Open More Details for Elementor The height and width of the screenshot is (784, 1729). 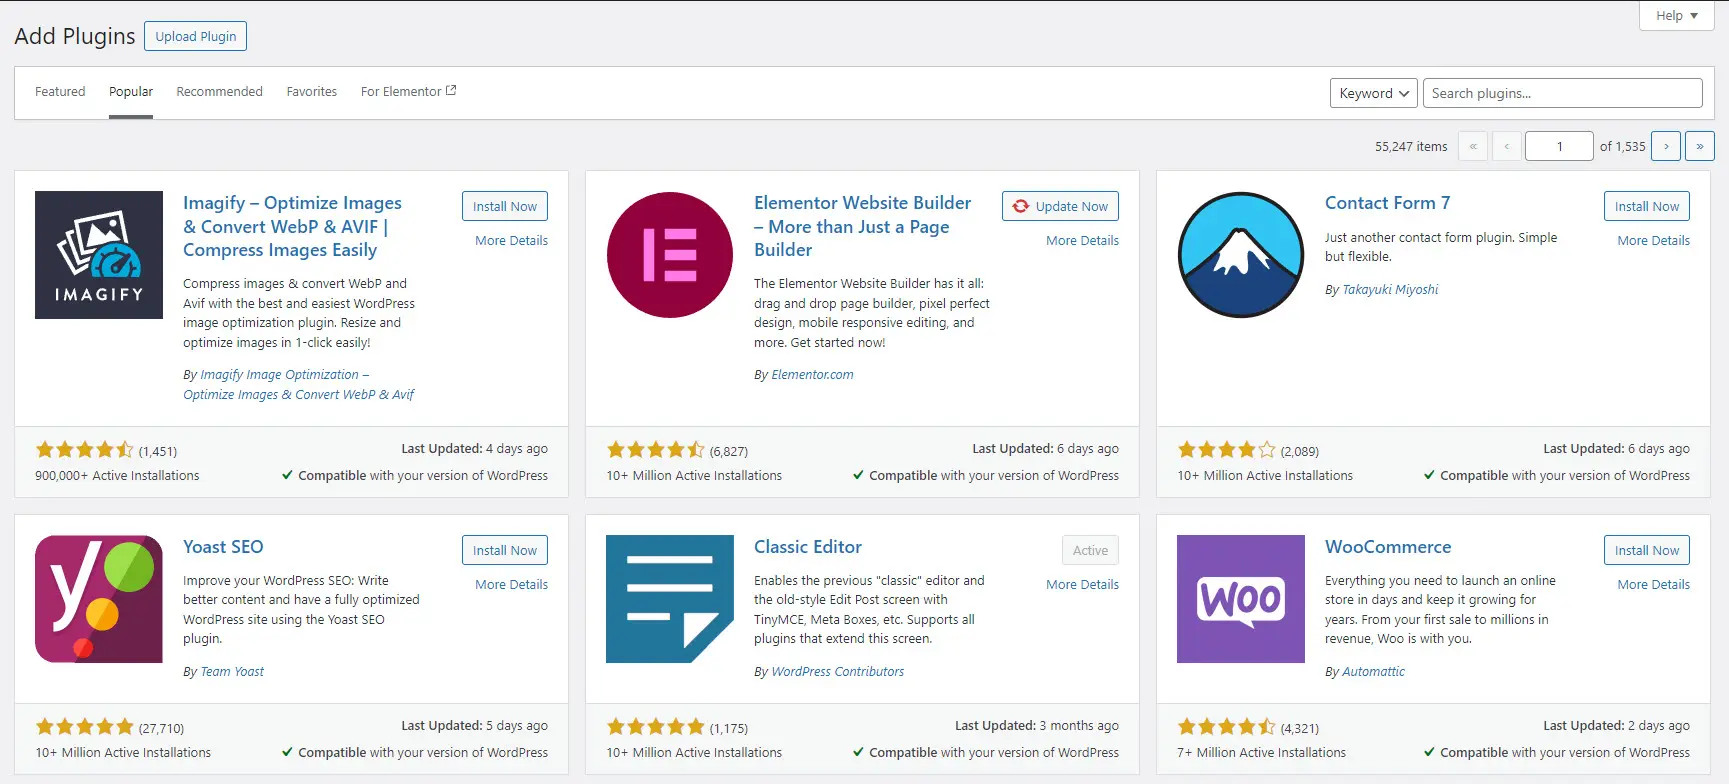coord(1082,240)
